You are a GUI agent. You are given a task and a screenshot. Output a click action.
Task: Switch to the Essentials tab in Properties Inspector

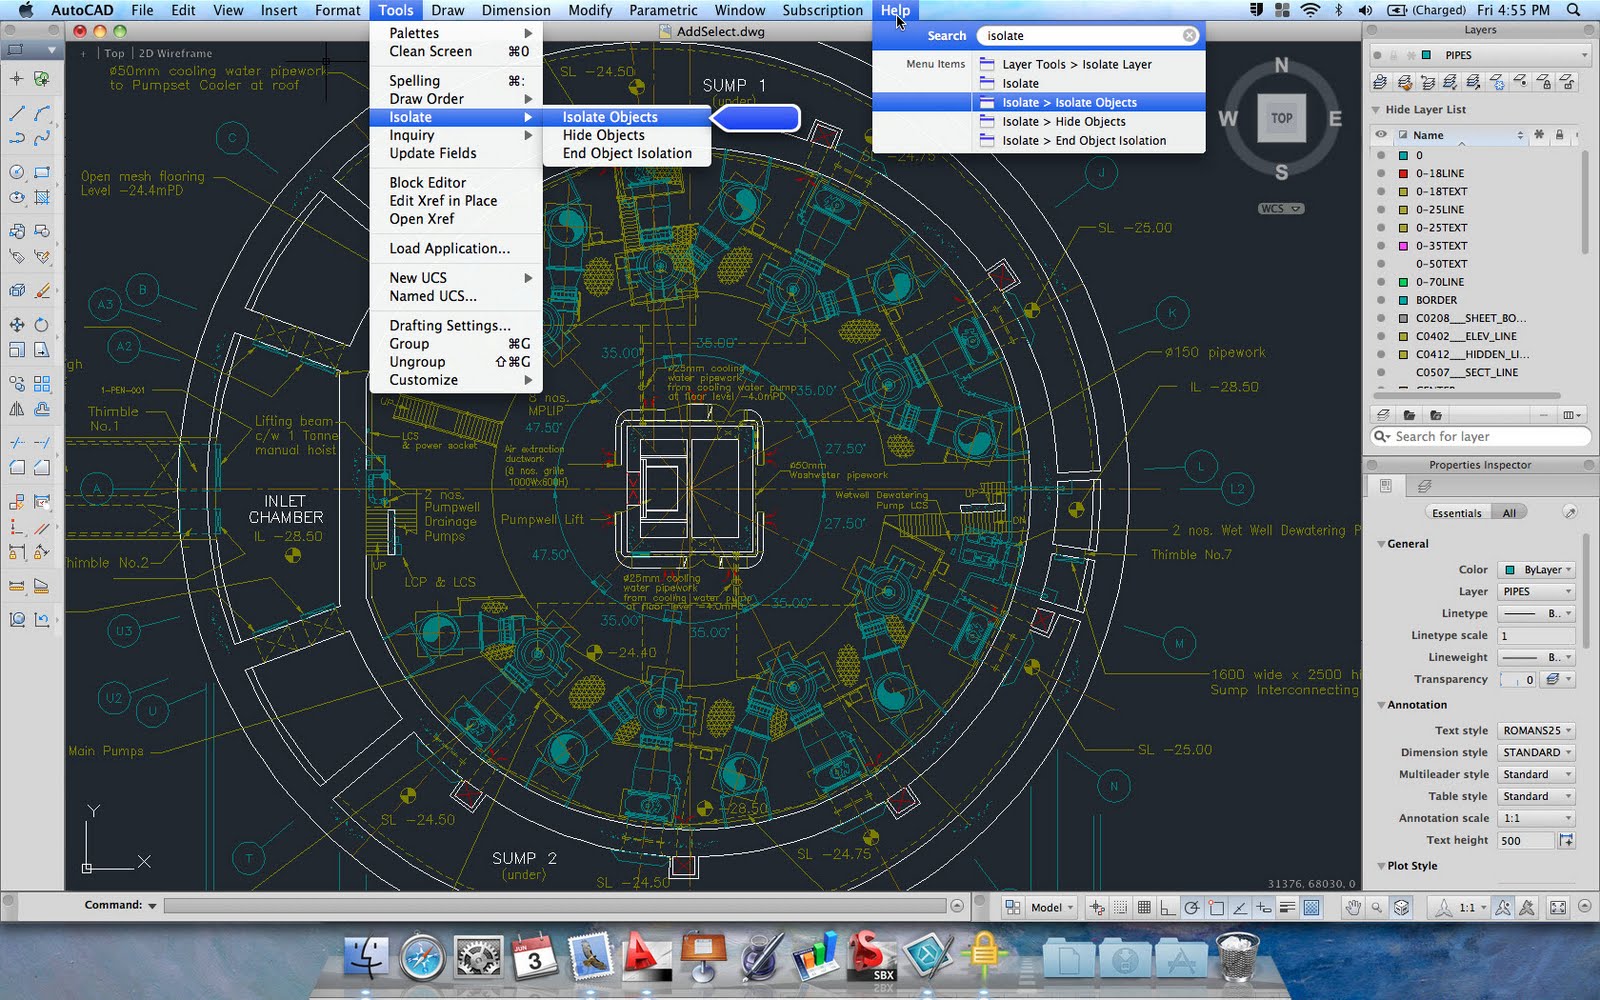(1457, 512)
